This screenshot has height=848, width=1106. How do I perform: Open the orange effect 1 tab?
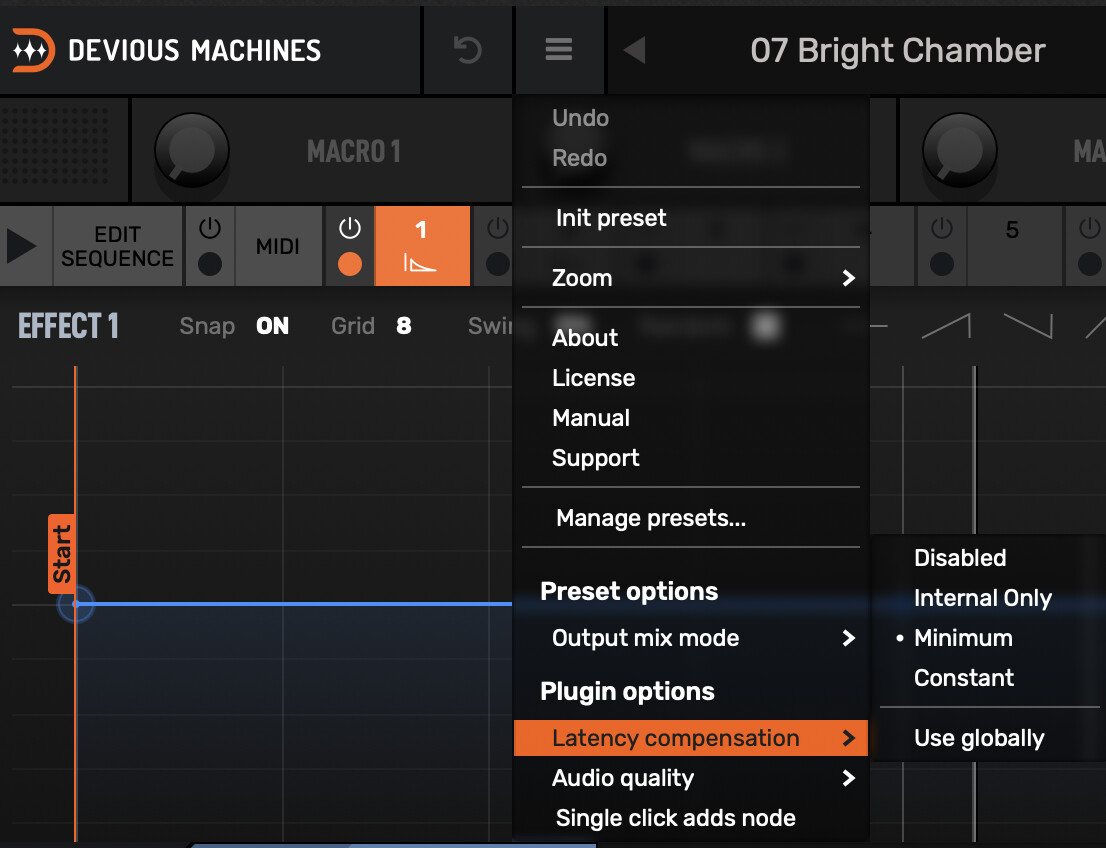point(421,246)
